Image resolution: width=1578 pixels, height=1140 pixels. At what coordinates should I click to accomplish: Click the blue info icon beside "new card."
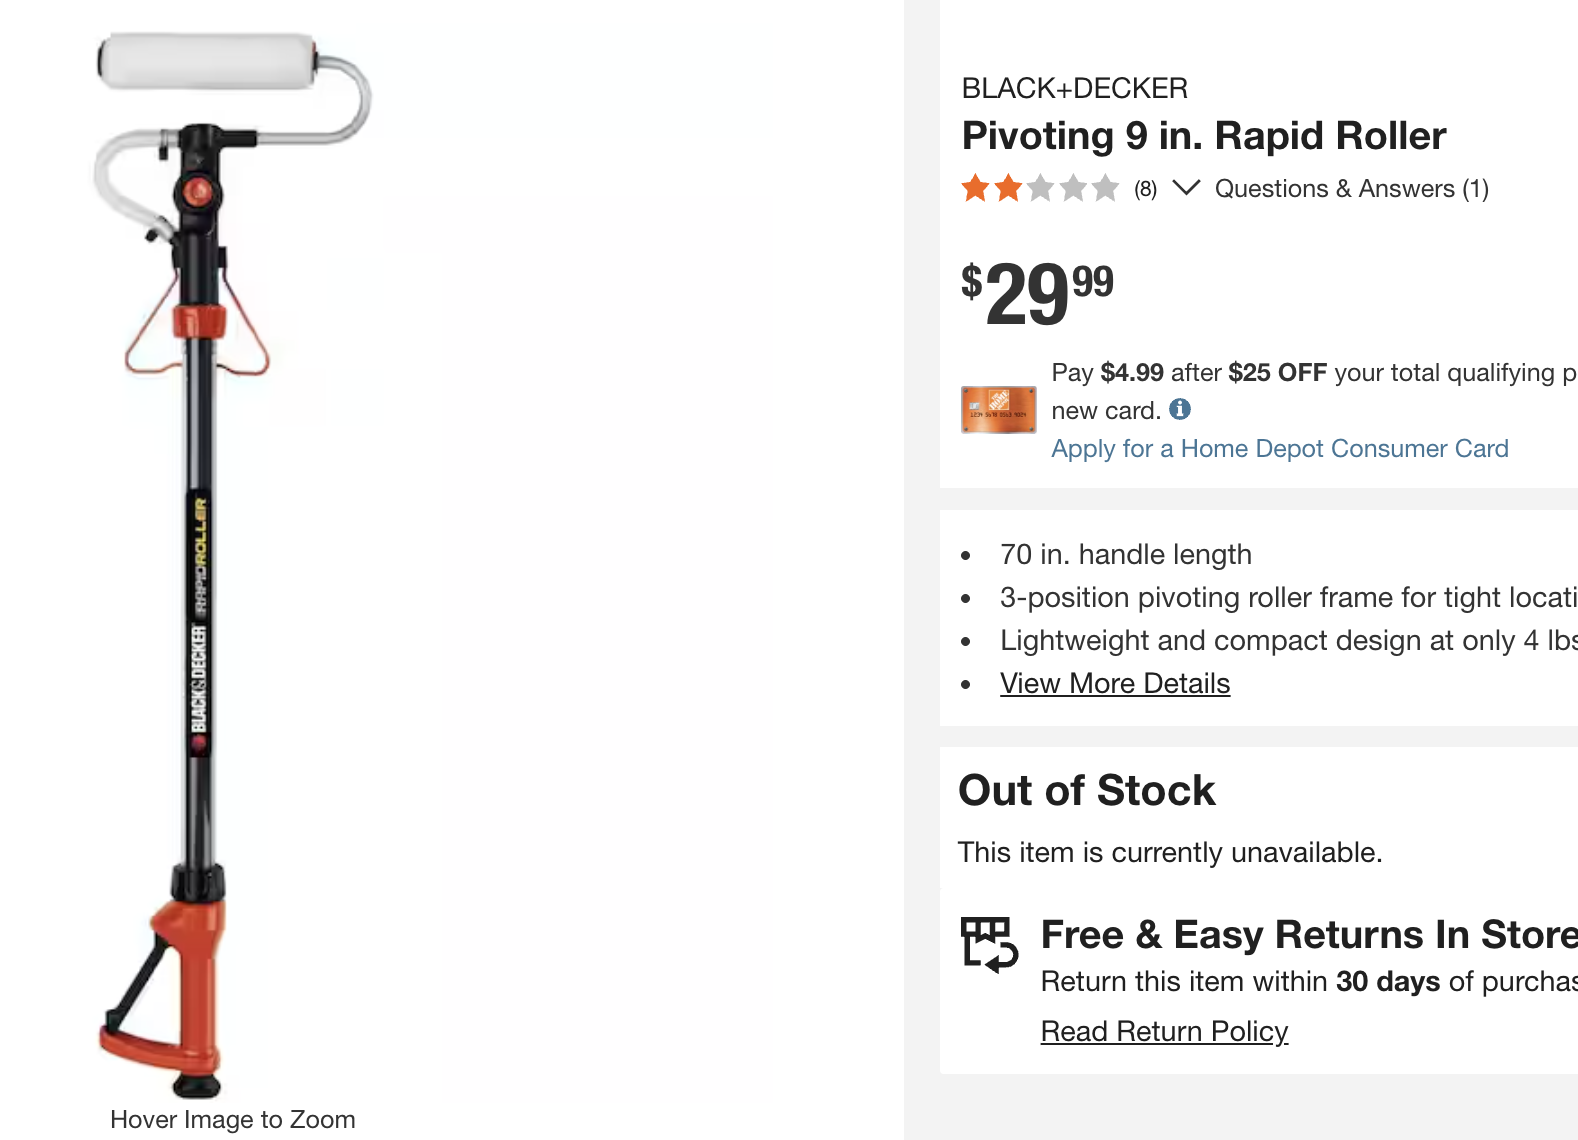(x=1180, y=409)
